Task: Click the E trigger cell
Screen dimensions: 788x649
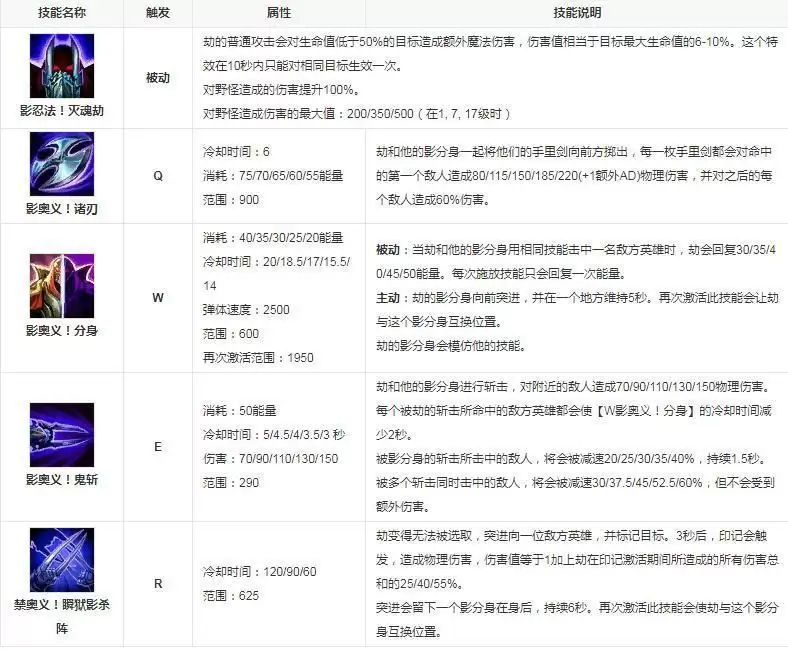Action: (x=158, y=447)
